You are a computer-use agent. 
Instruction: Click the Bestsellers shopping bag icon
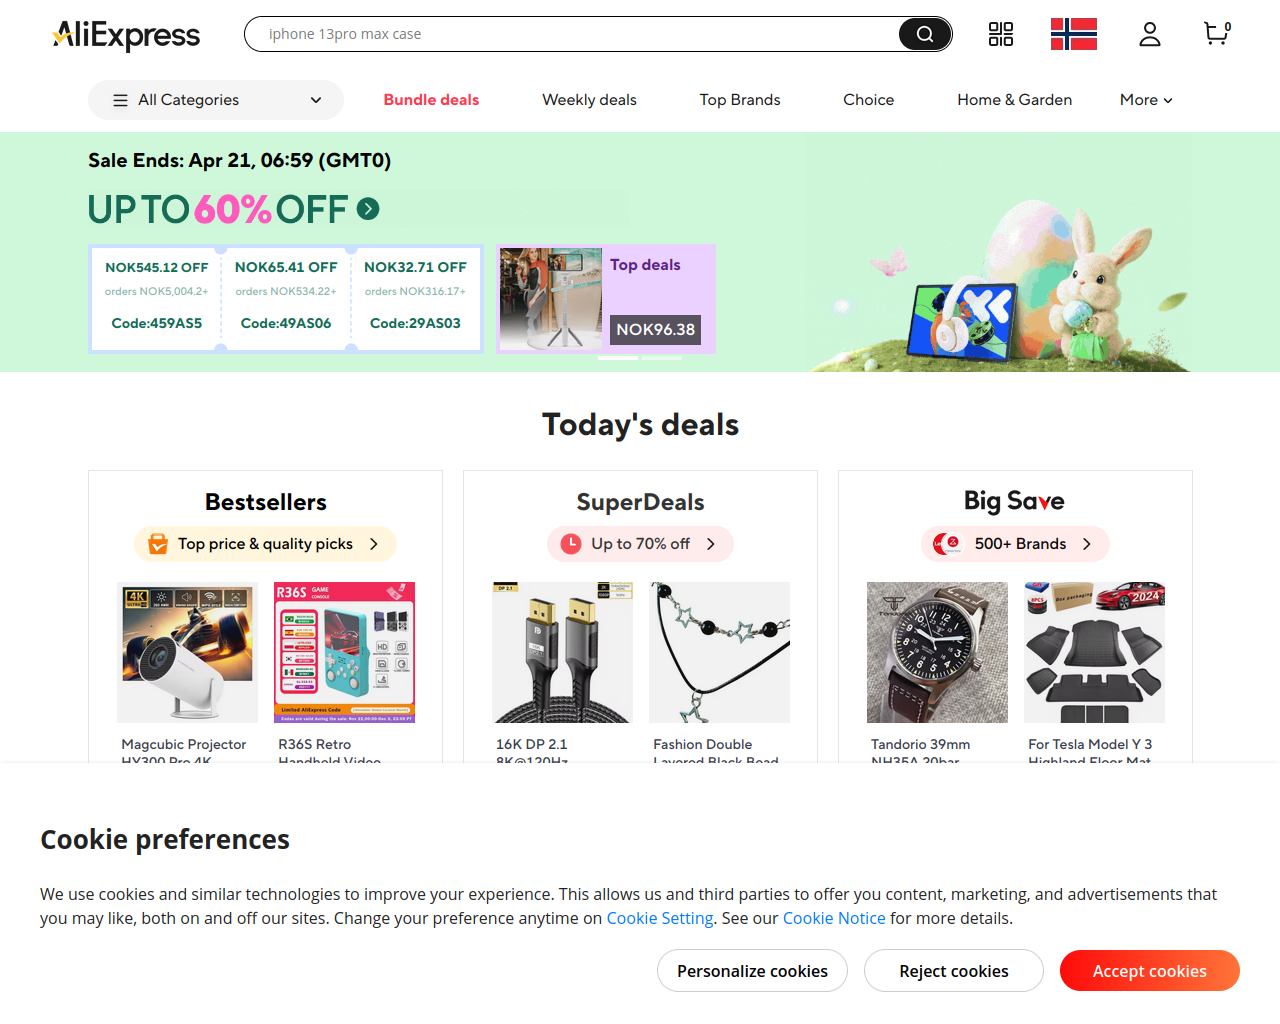coord(158,544)
